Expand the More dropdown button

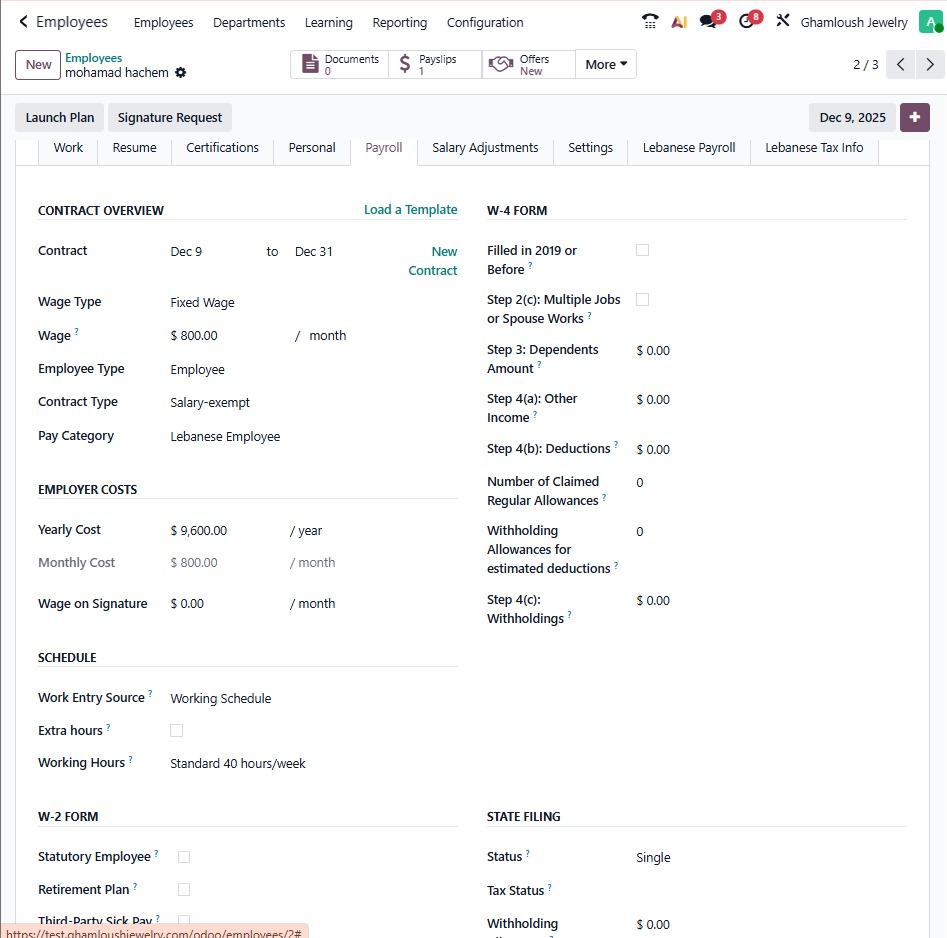(606, 65)
